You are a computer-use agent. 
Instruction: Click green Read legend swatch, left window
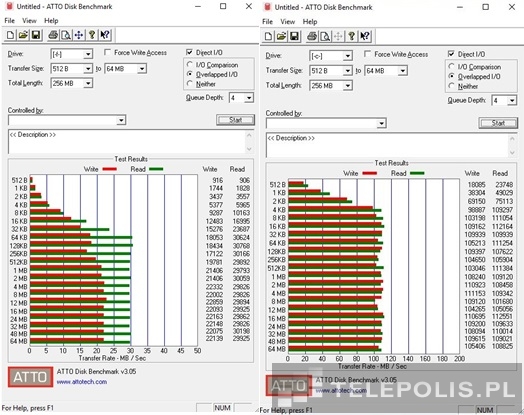click(156, 169)
